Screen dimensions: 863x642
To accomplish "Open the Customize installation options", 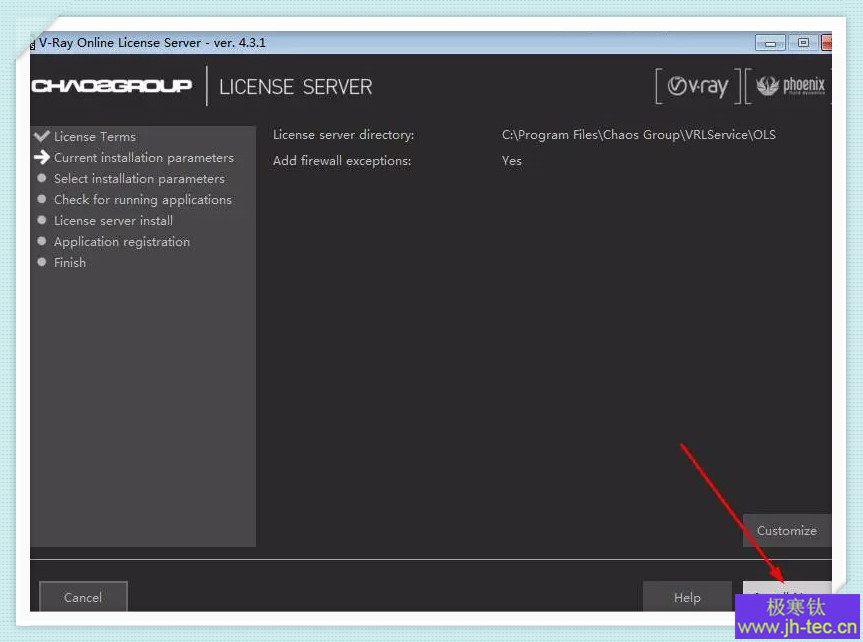I will (786, 531).
